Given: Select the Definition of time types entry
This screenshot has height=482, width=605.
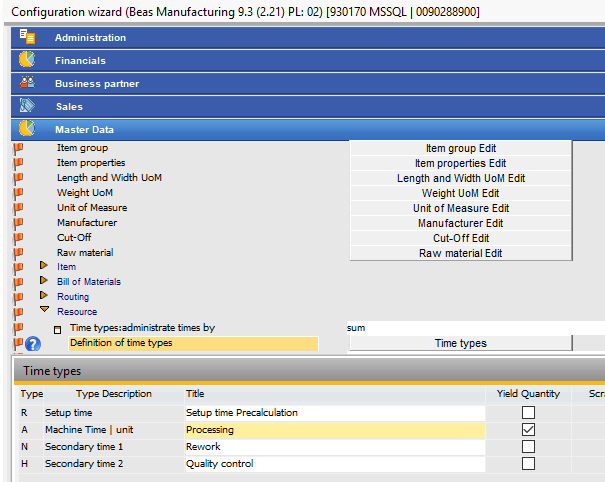Looking at the screenshot, I should (x=192, y=344).
